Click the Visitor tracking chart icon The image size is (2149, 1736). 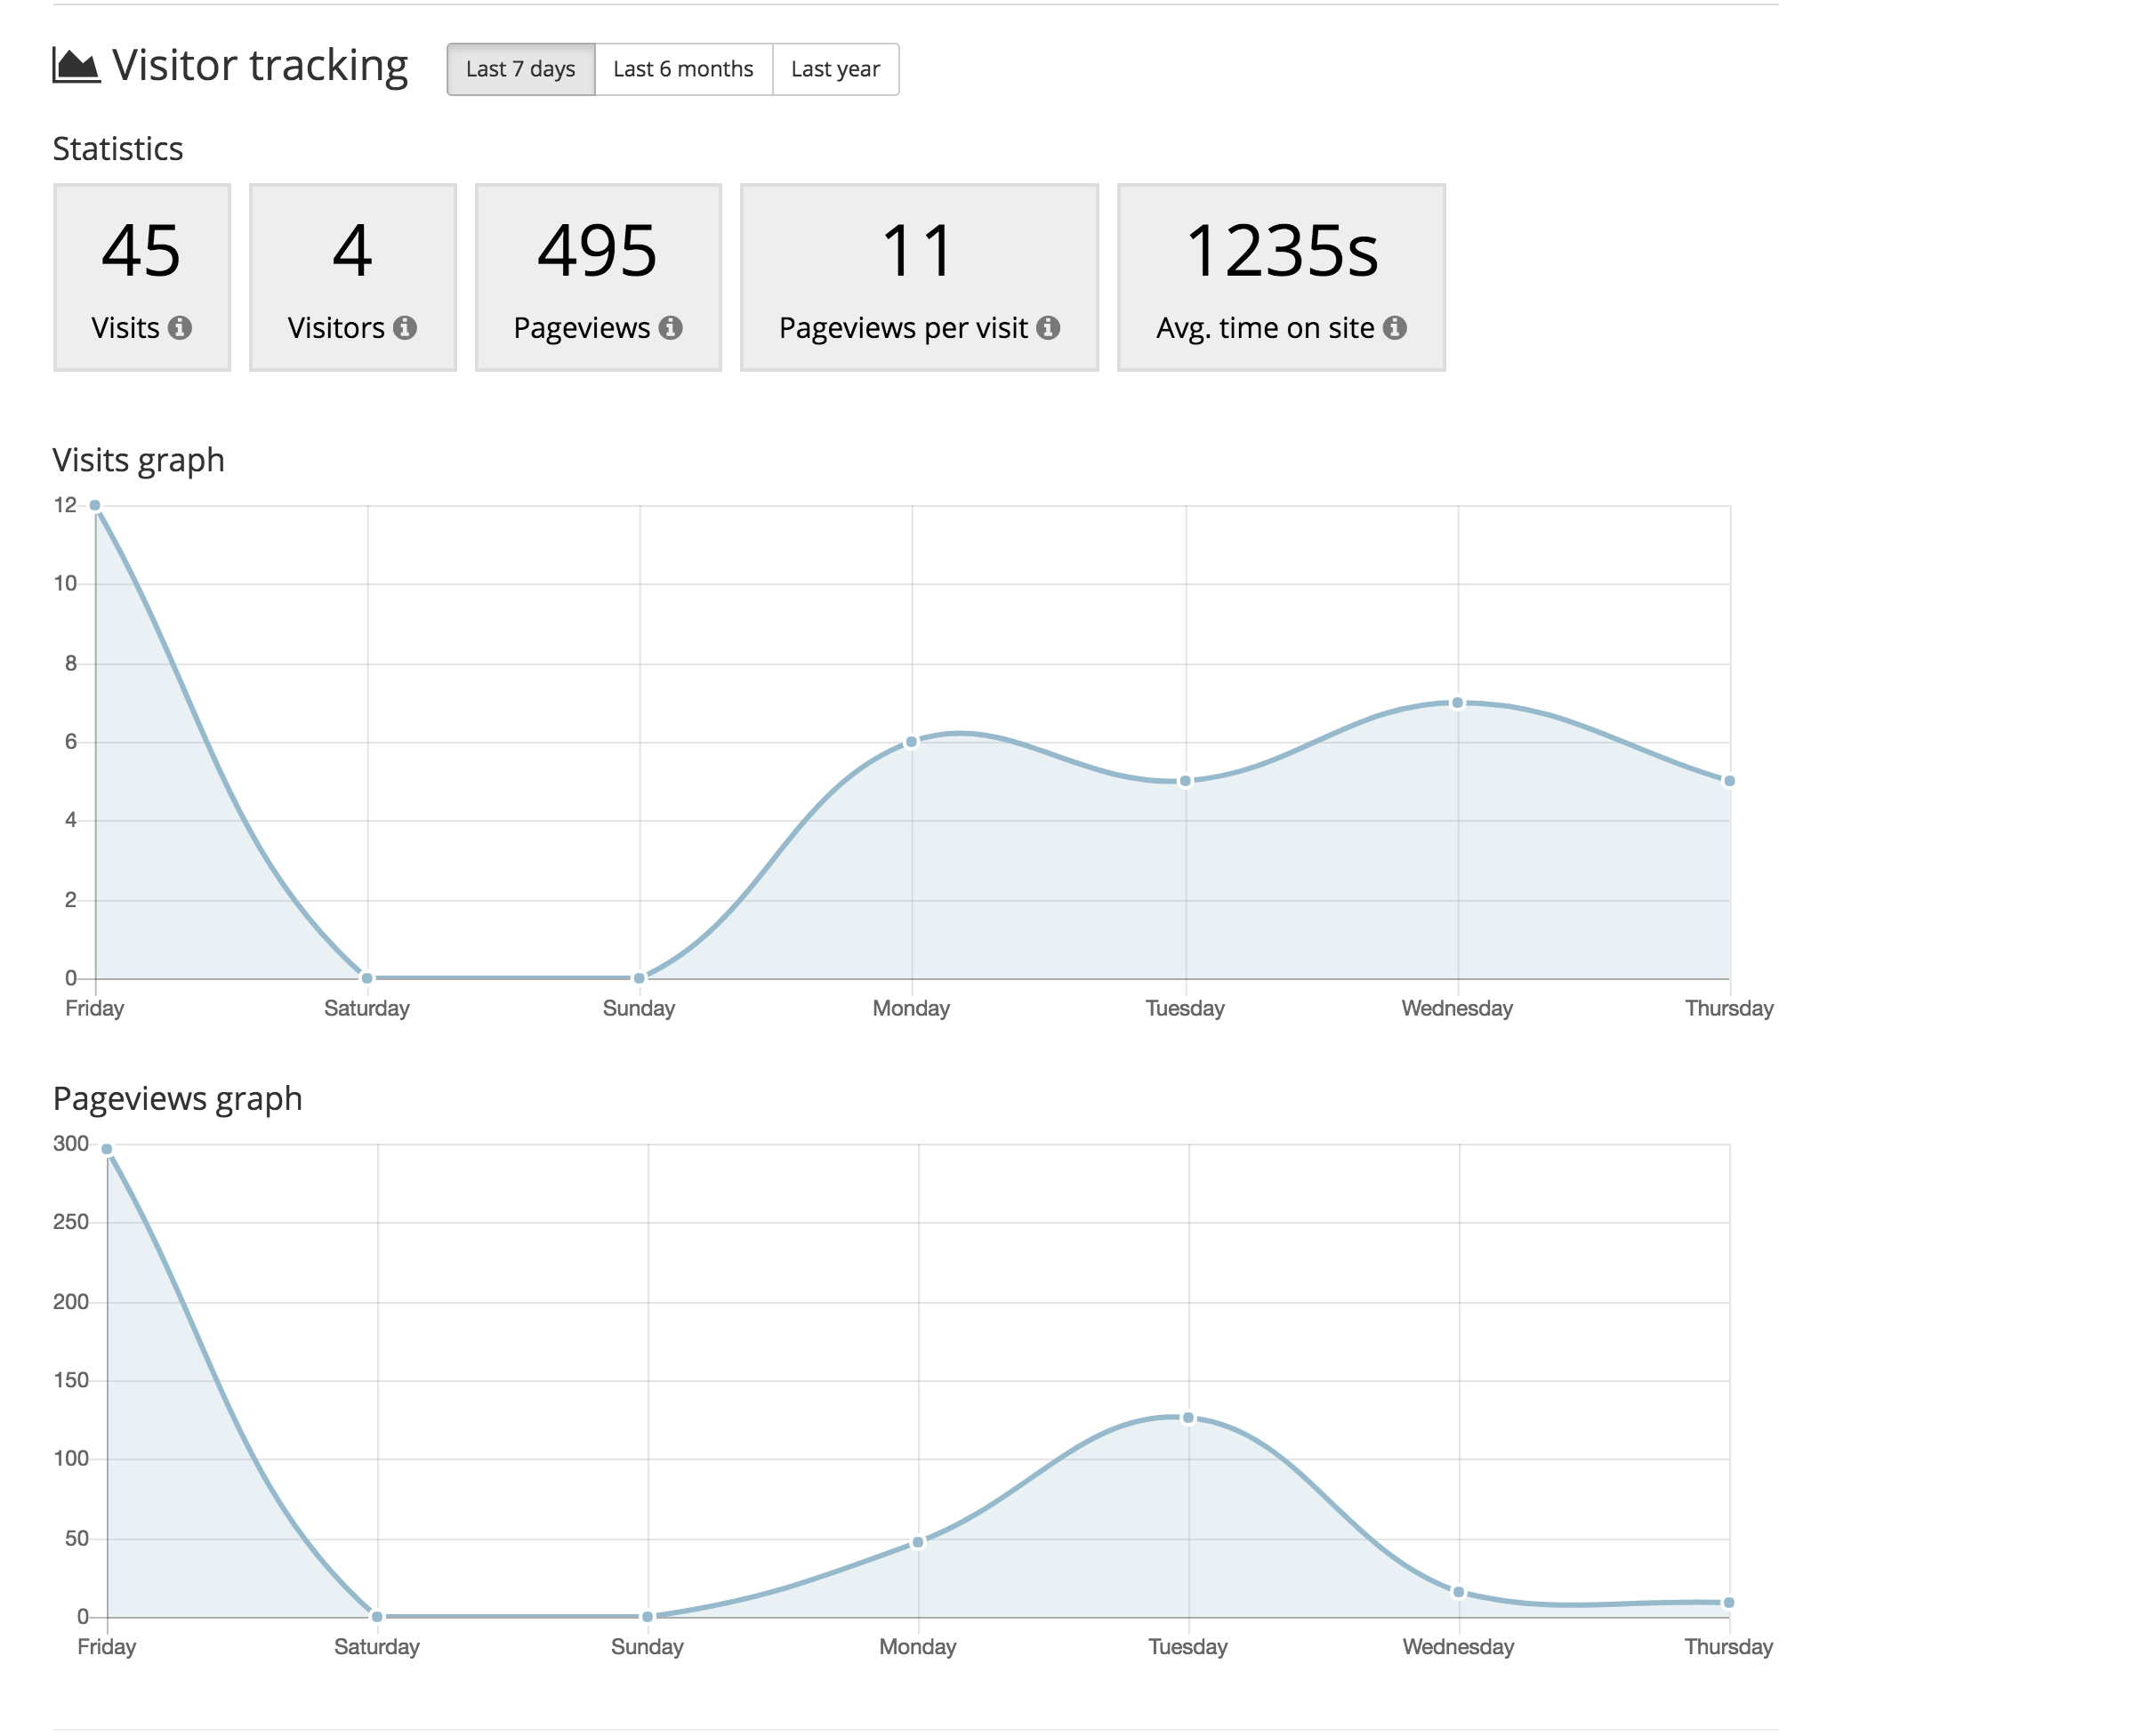76,67
